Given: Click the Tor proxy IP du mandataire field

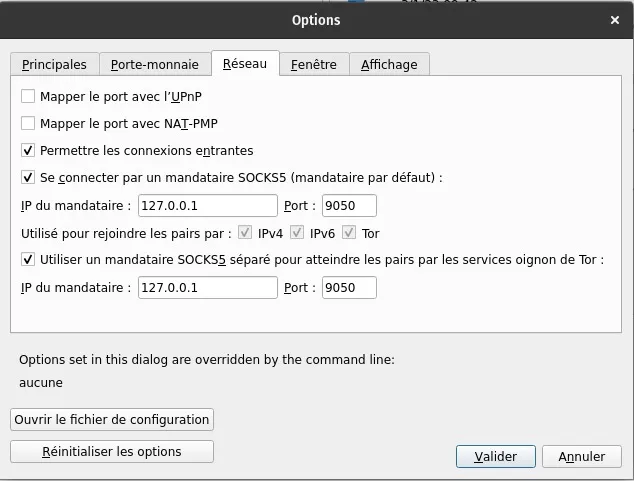Looking at the screenshot, I should (x=207, y=288).
